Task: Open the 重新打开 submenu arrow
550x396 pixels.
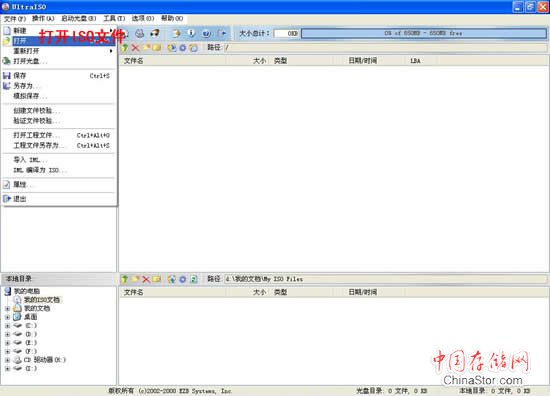Action: [x=111, y=51]
